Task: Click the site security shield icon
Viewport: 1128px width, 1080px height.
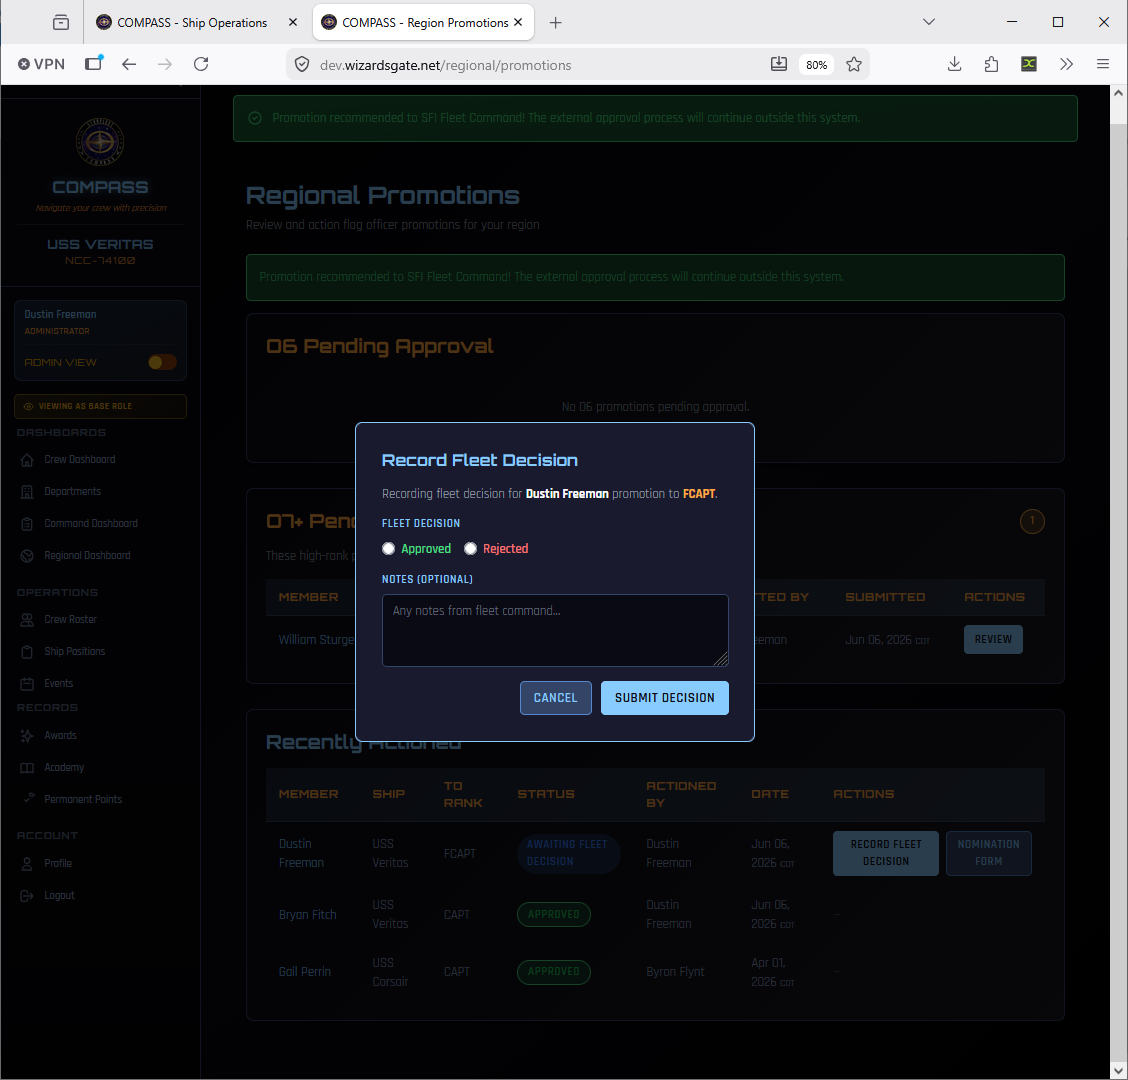Action: 302,65
